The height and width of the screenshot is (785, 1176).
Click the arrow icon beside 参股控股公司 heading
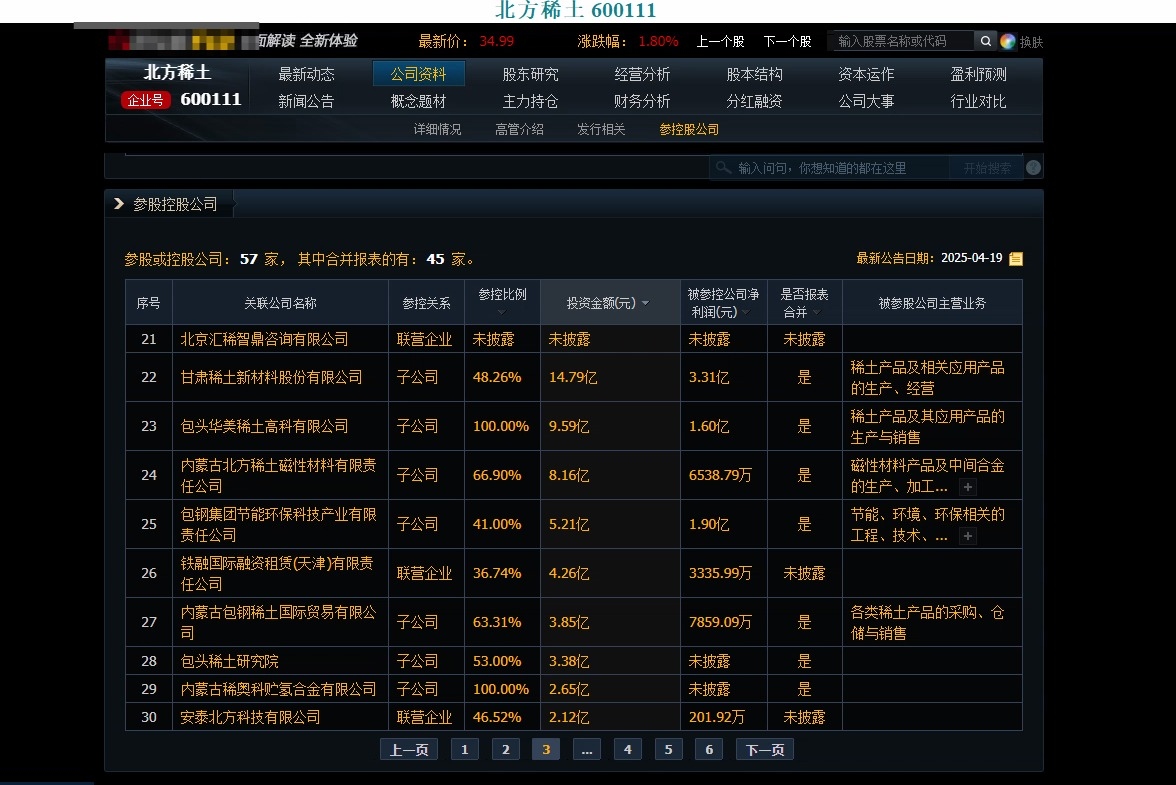[x=118, y=203]
